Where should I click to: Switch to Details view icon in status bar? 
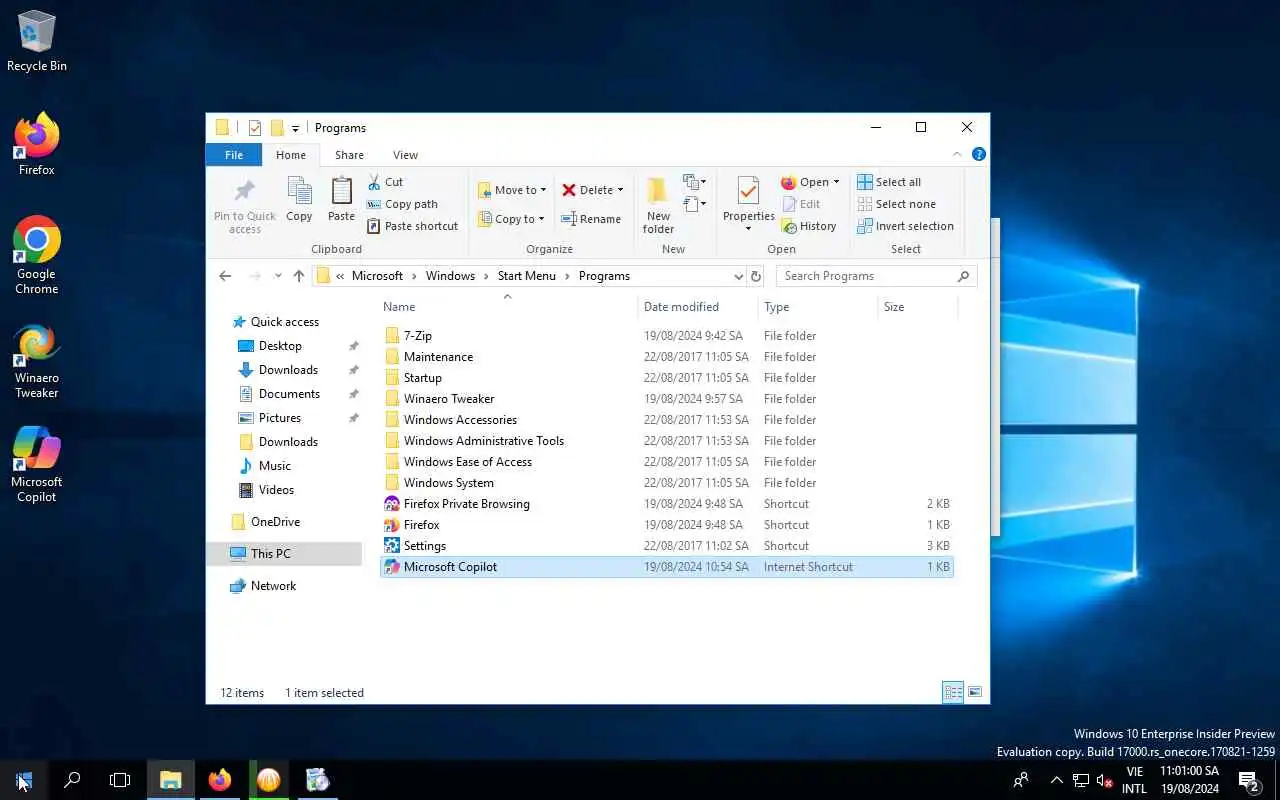click(953, 692)
